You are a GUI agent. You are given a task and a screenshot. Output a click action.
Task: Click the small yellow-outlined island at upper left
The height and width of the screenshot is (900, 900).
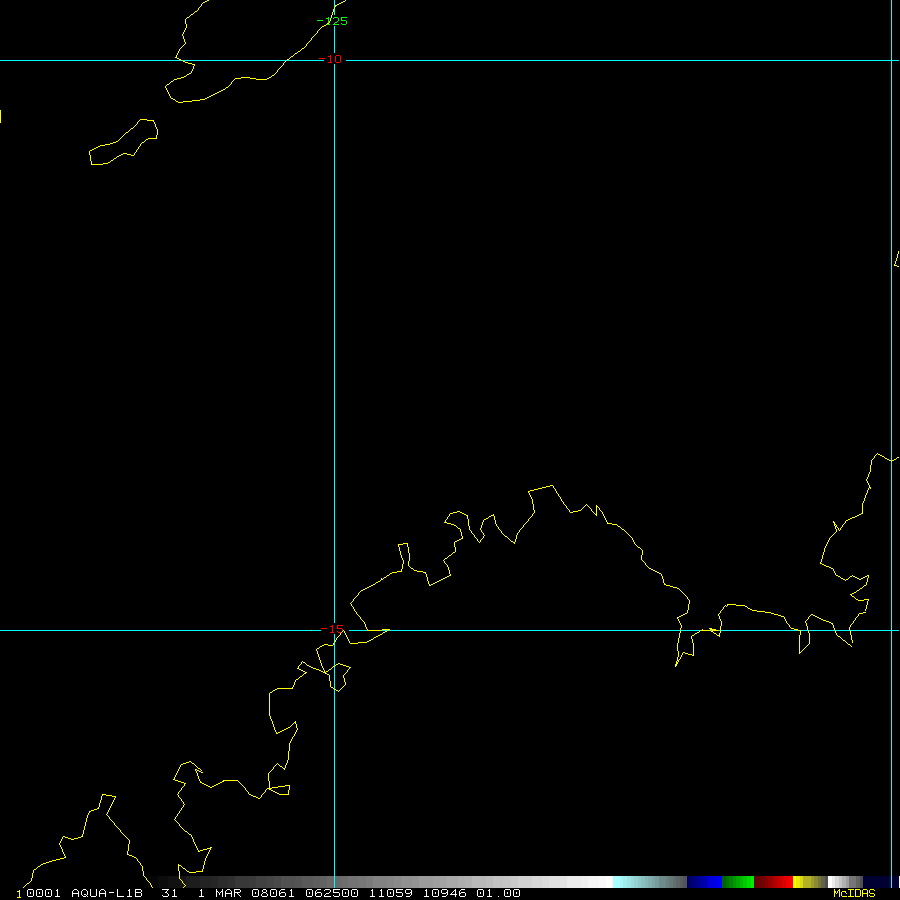click(125, 143)
